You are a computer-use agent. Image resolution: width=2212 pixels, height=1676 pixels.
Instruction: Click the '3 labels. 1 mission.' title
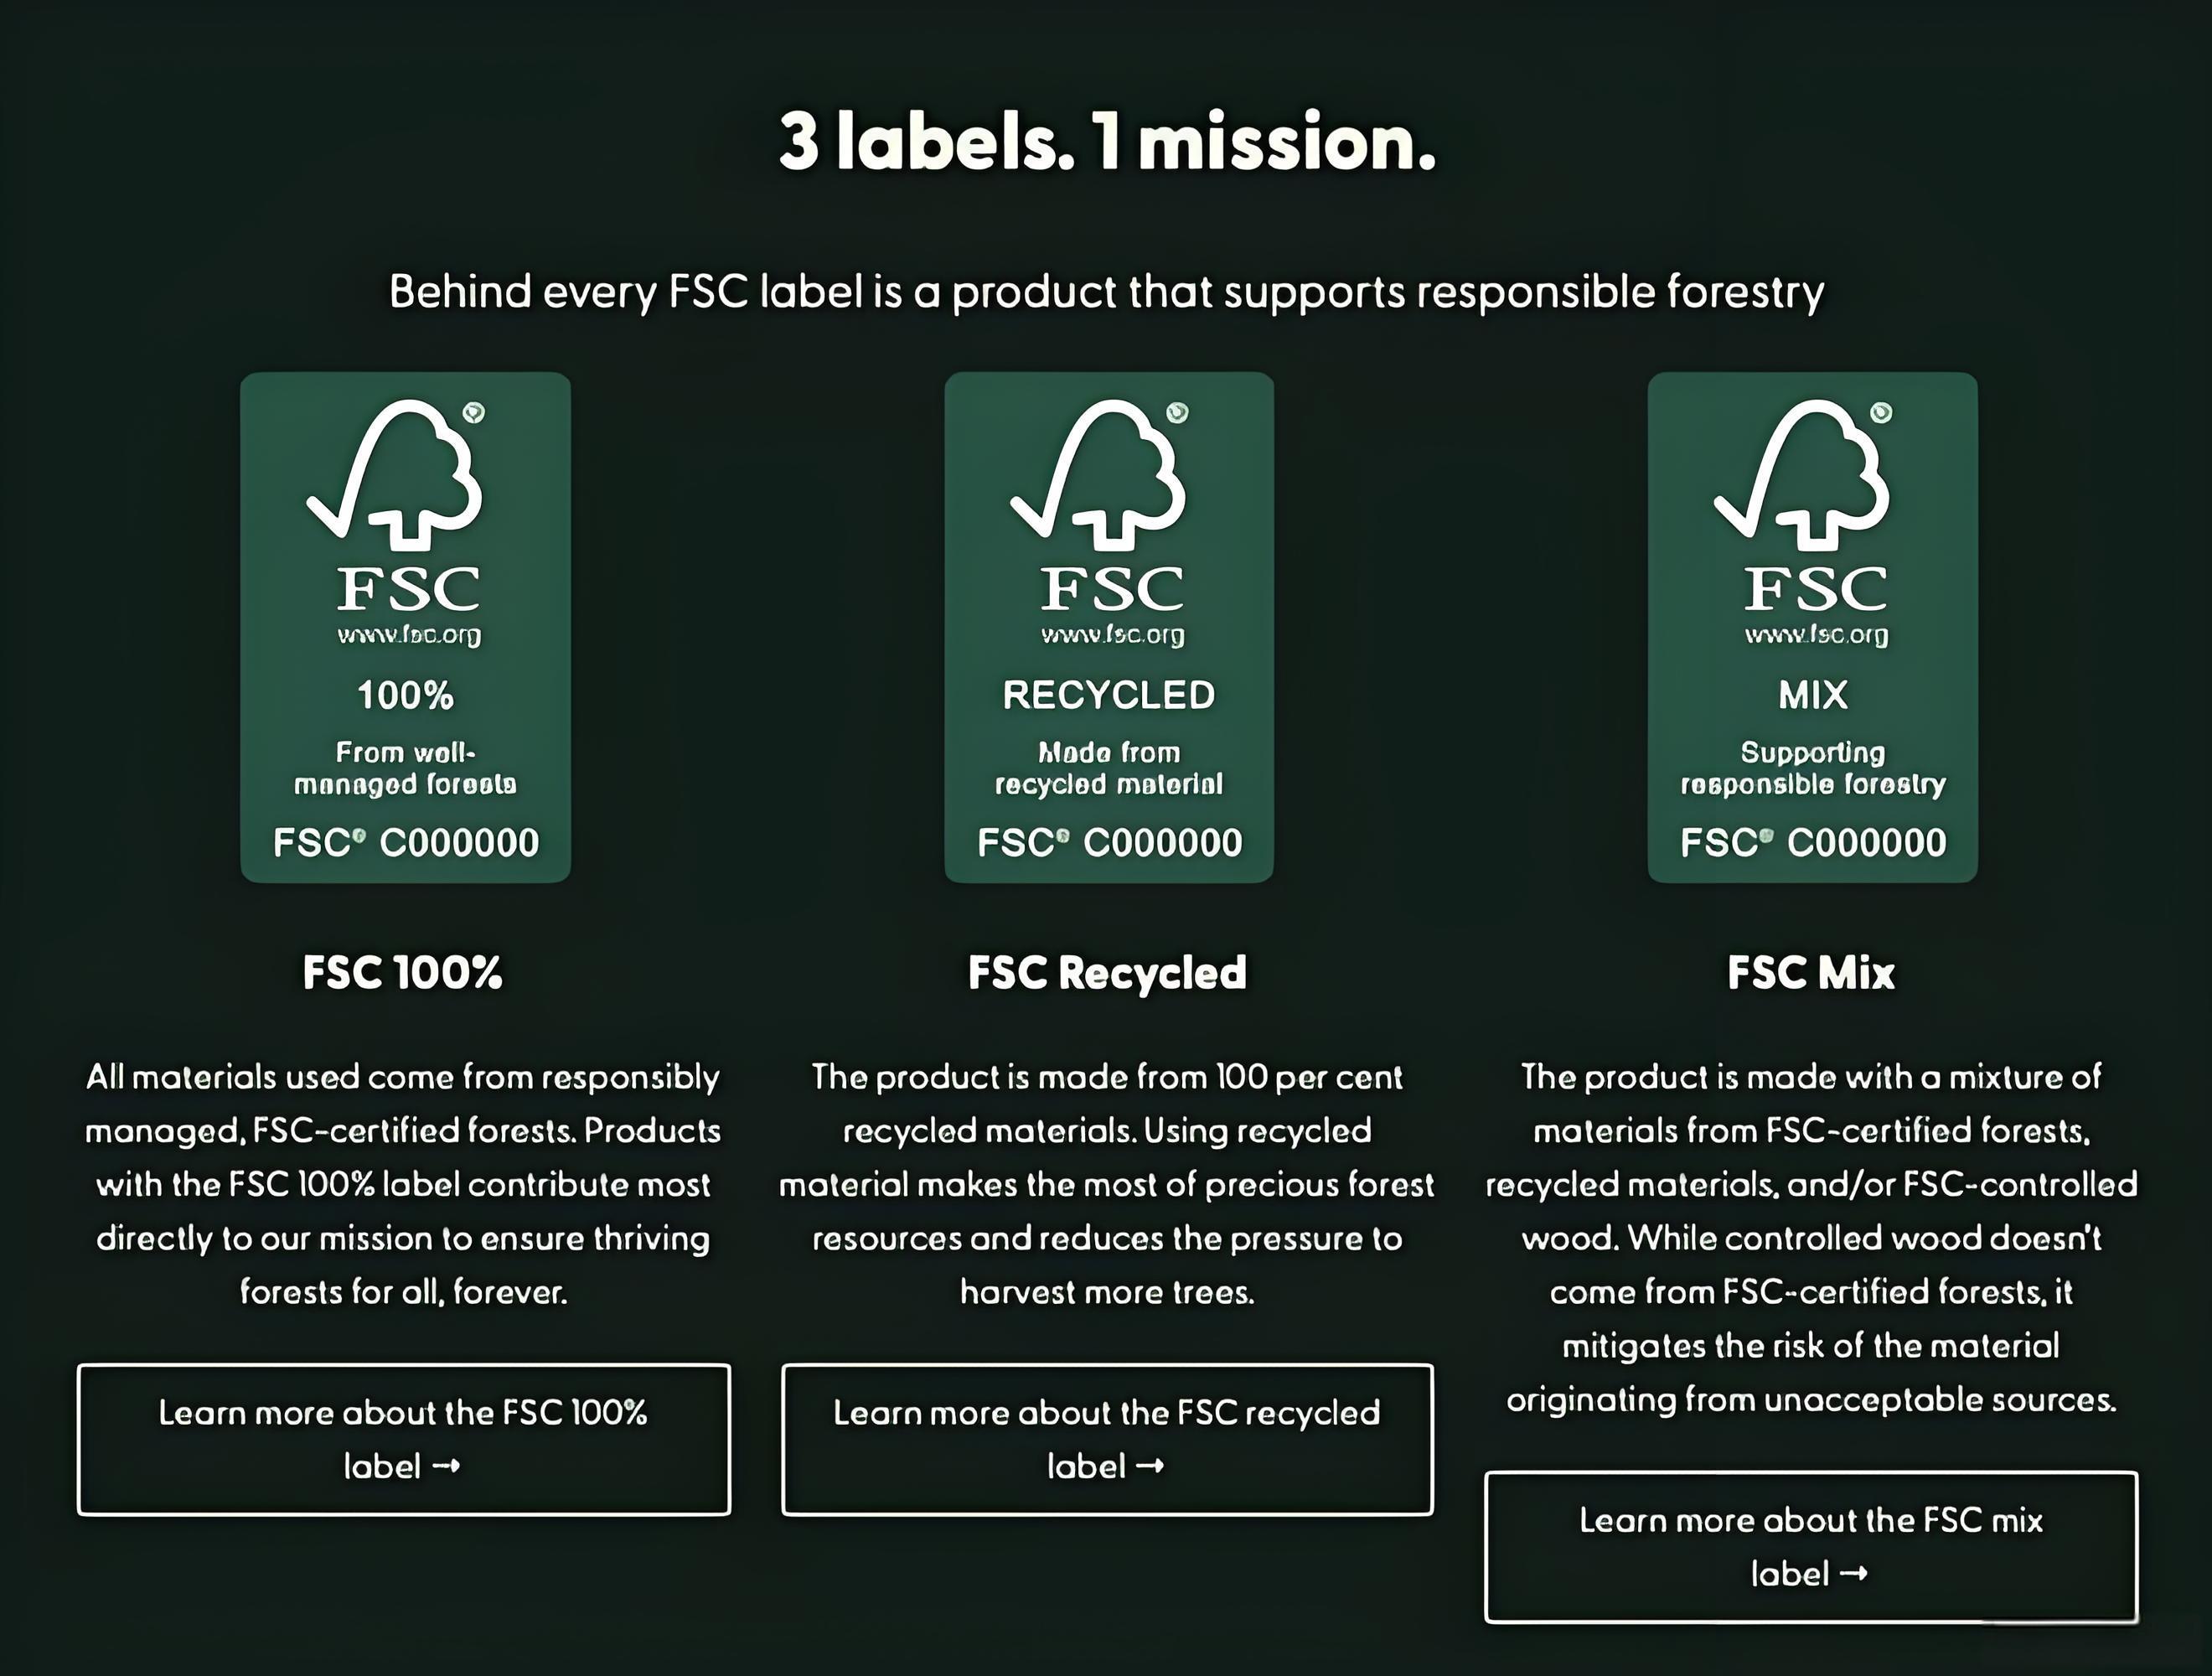[x=1107, y=142]
